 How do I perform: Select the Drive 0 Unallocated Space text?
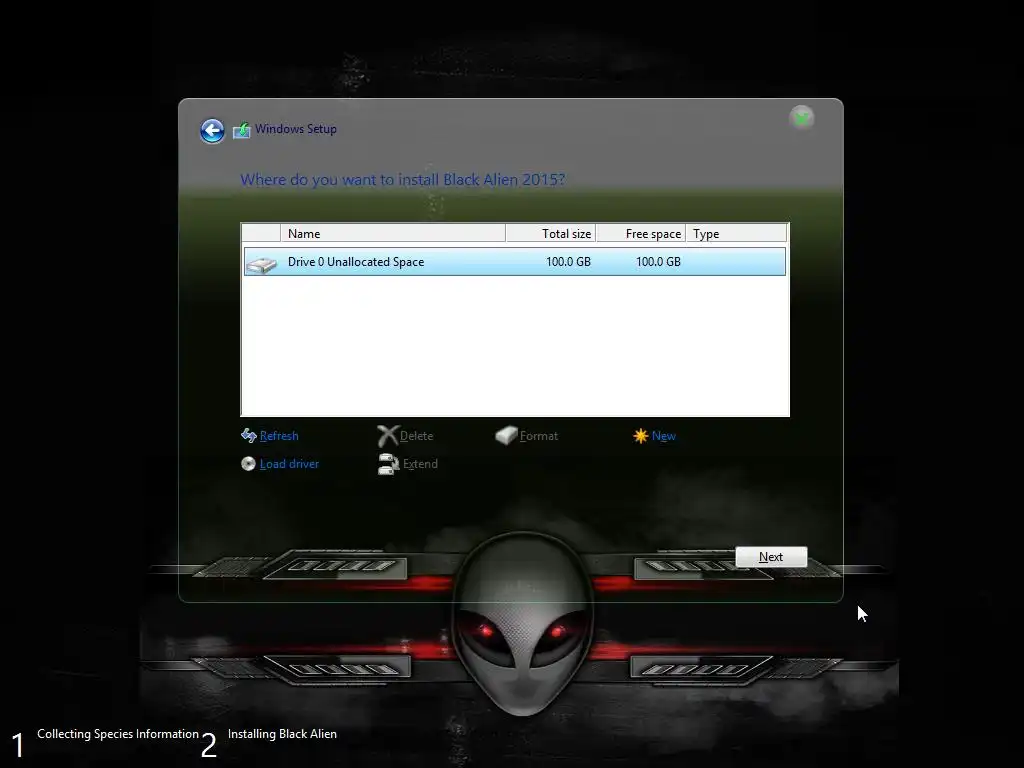[x=356, y=262]
